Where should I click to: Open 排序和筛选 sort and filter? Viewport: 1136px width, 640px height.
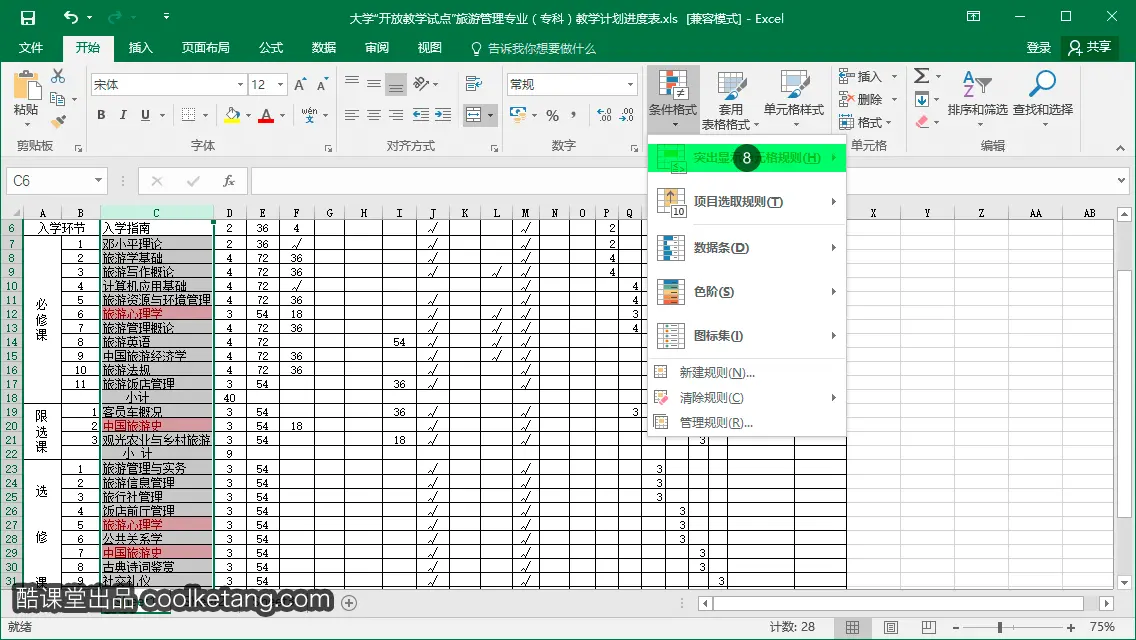977,98
